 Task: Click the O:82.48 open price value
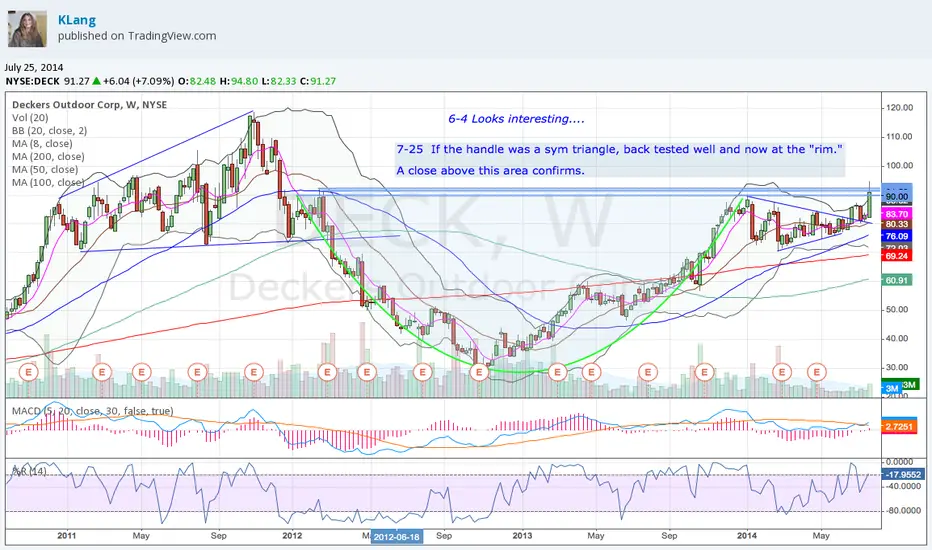pos(197,81)
